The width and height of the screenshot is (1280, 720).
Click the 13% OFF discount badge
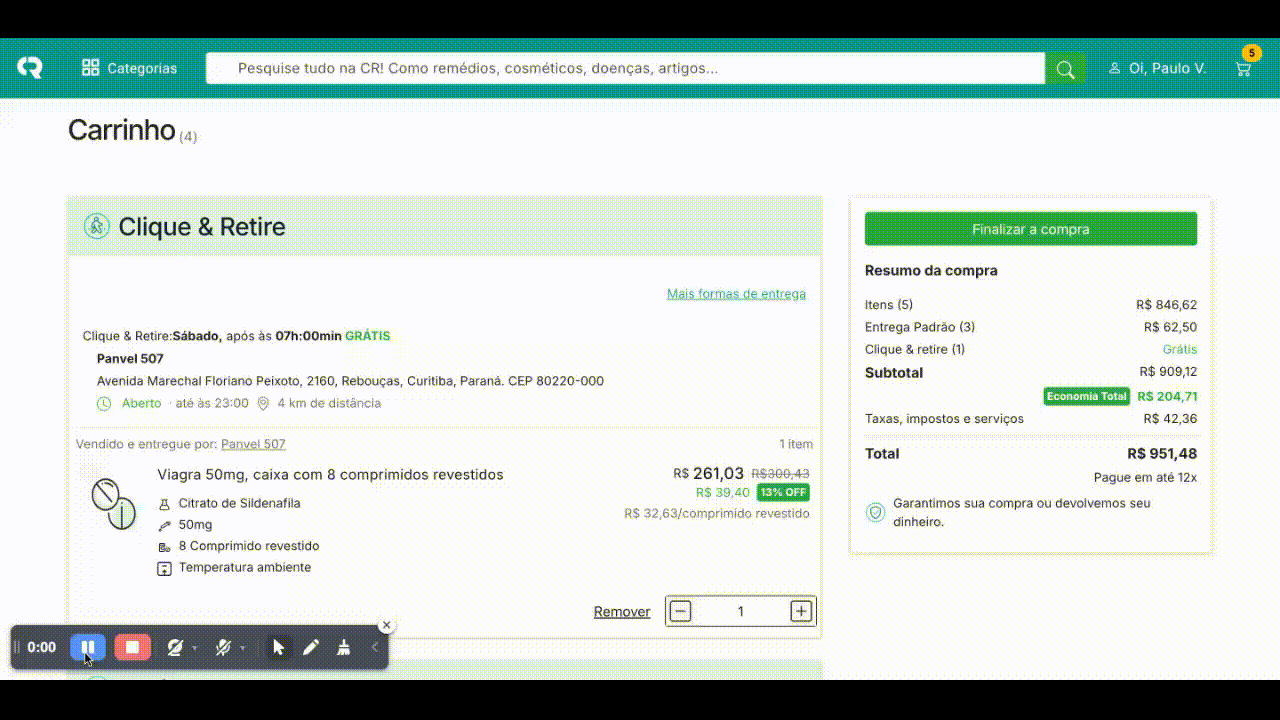(x=783, y=492)
